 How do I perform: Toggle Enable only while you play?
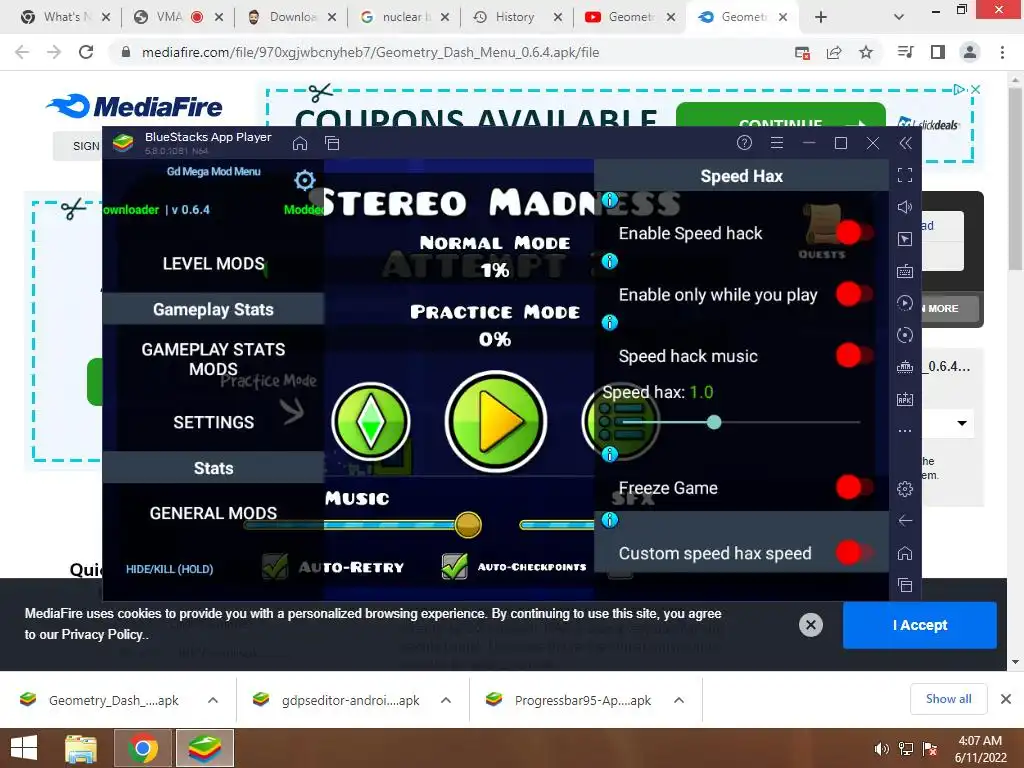tap(854, 294)
